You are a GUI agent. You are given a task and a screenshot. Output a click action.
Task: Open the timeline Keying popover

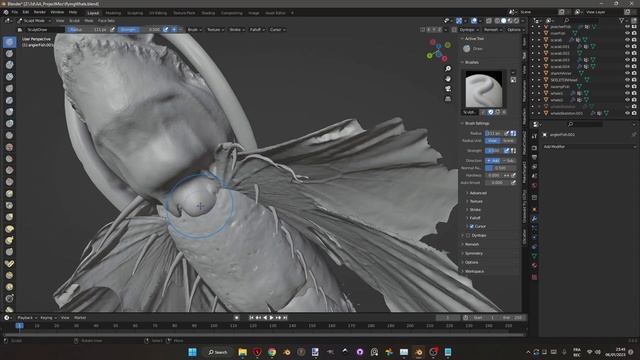[x=48, y=318]
